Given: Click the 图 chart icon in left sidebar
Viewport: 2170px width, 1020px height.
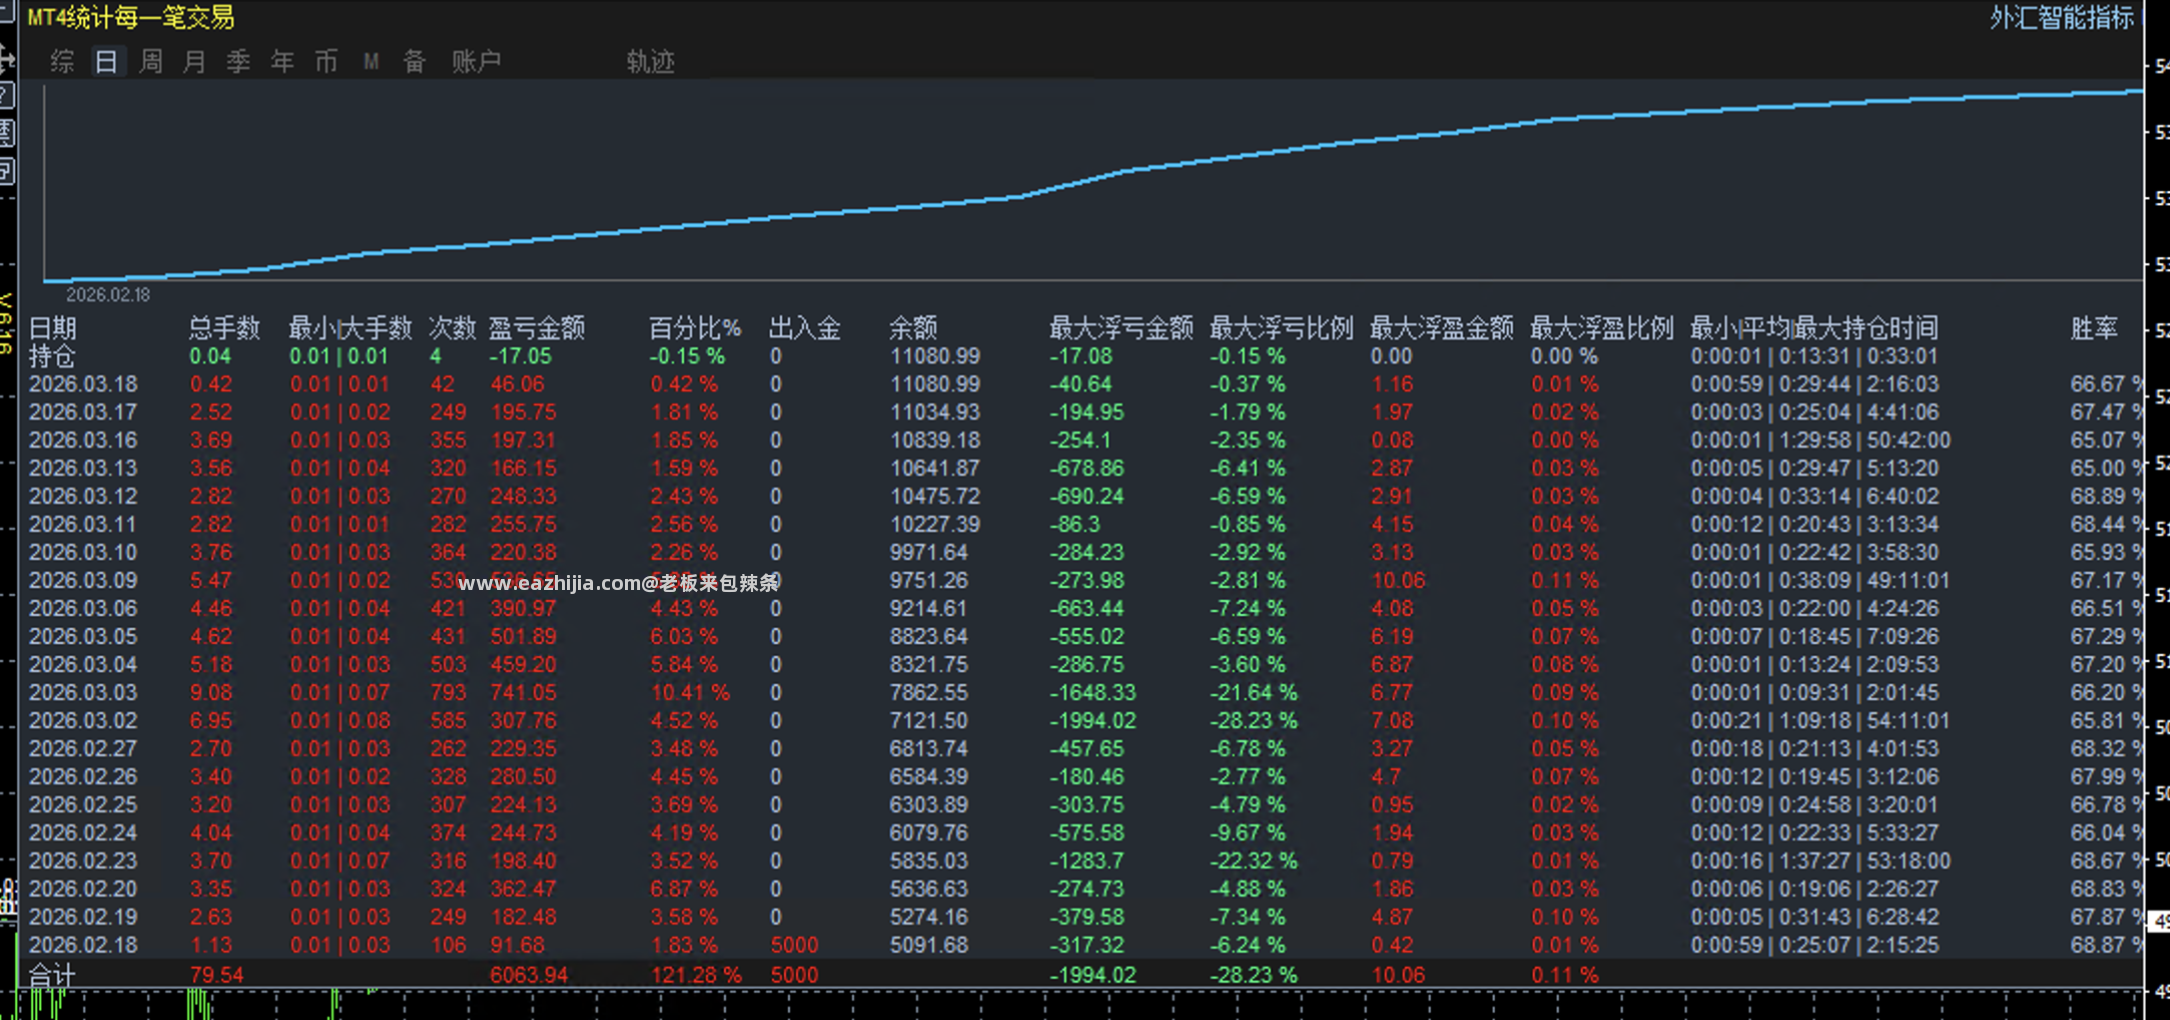Looking at the screenshot, I should [x=6, y=133].
